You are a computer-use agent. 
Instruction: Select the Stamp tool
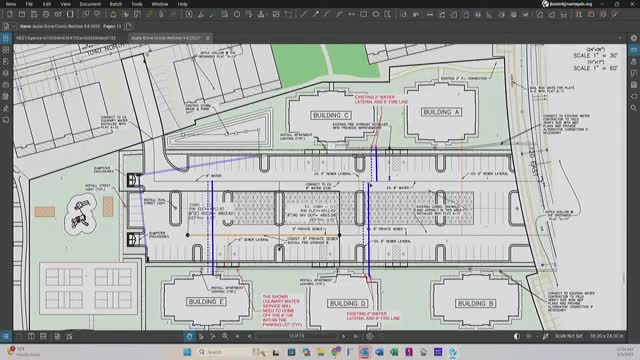point(261,14)
